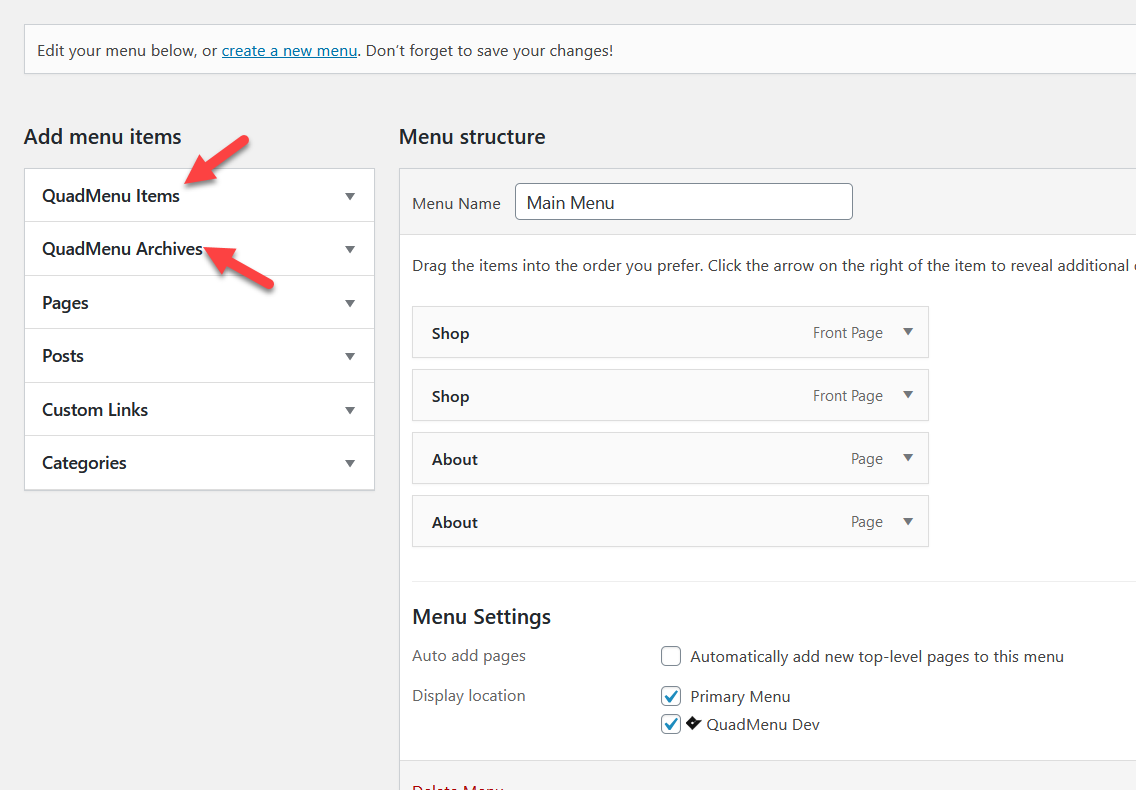Open the Categories section title

pos(84,463)
